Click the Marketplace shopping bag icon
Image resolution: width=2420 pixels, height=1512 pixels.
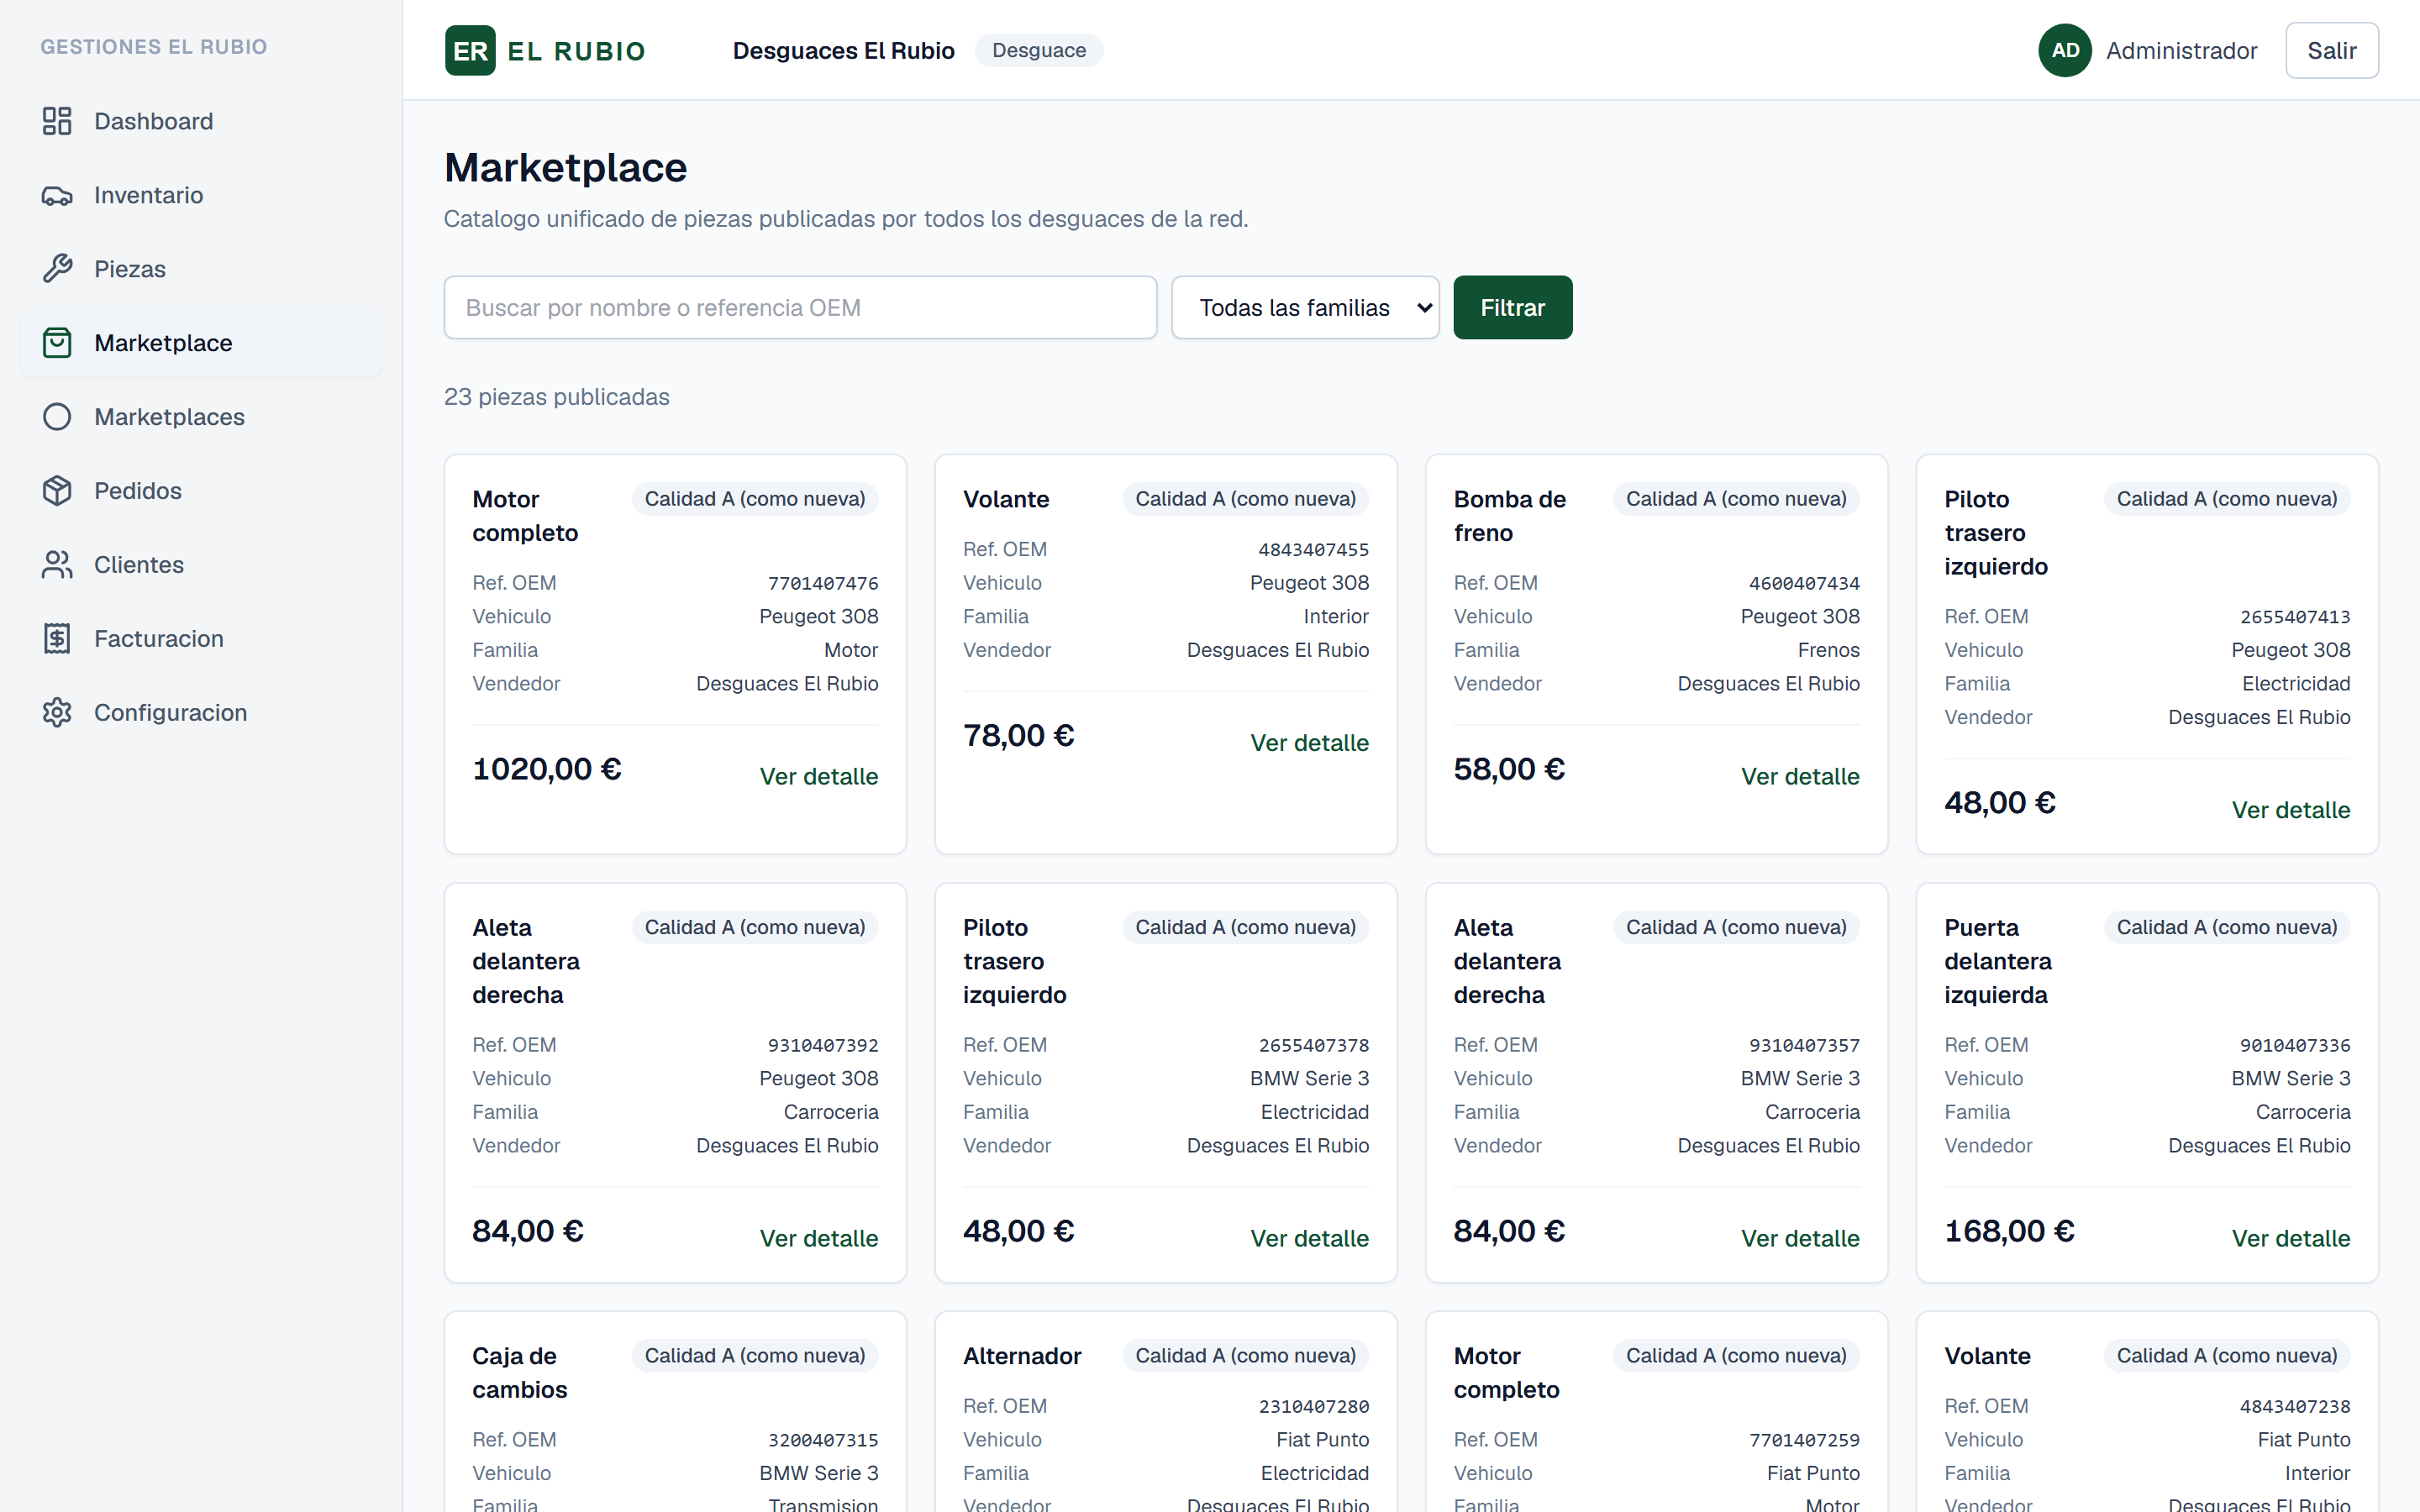(x=57, y=343)
